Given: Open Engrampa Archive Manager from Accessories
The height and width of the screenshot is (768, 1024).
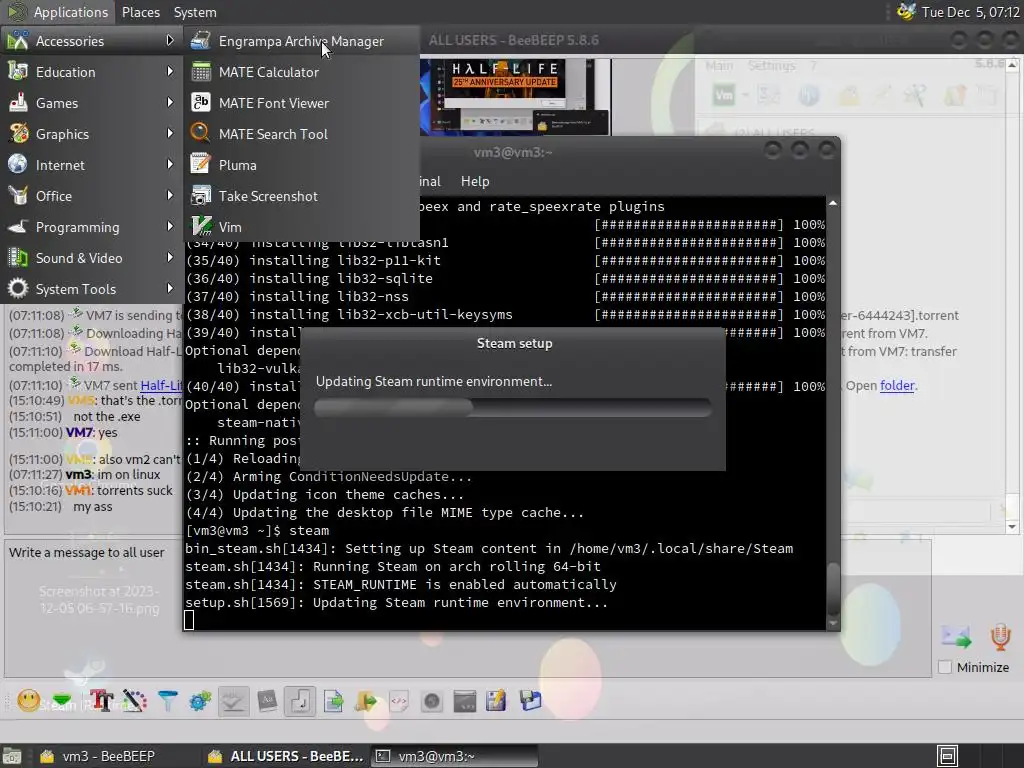Looking at the screenshot, I should pyautogui.click(x=301, y=41).
